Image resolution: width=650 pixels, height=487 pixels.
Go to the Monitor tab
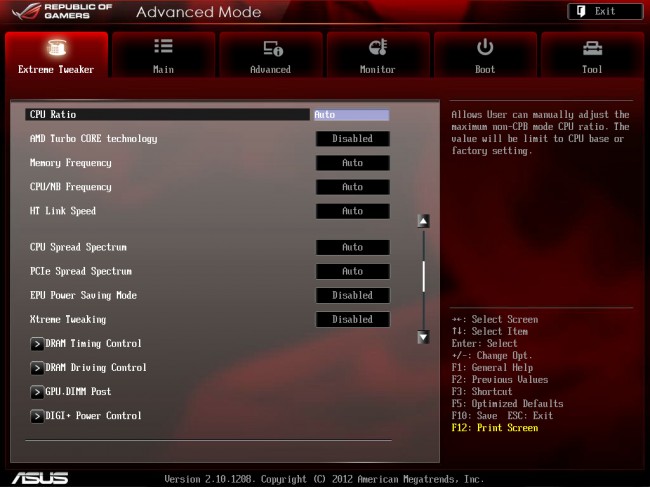(x=378, y=55)
